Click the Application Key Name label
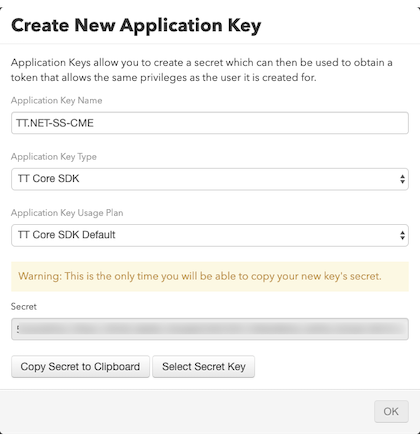The width and height of the screenshot is (420, 440). tap(57, 100)
